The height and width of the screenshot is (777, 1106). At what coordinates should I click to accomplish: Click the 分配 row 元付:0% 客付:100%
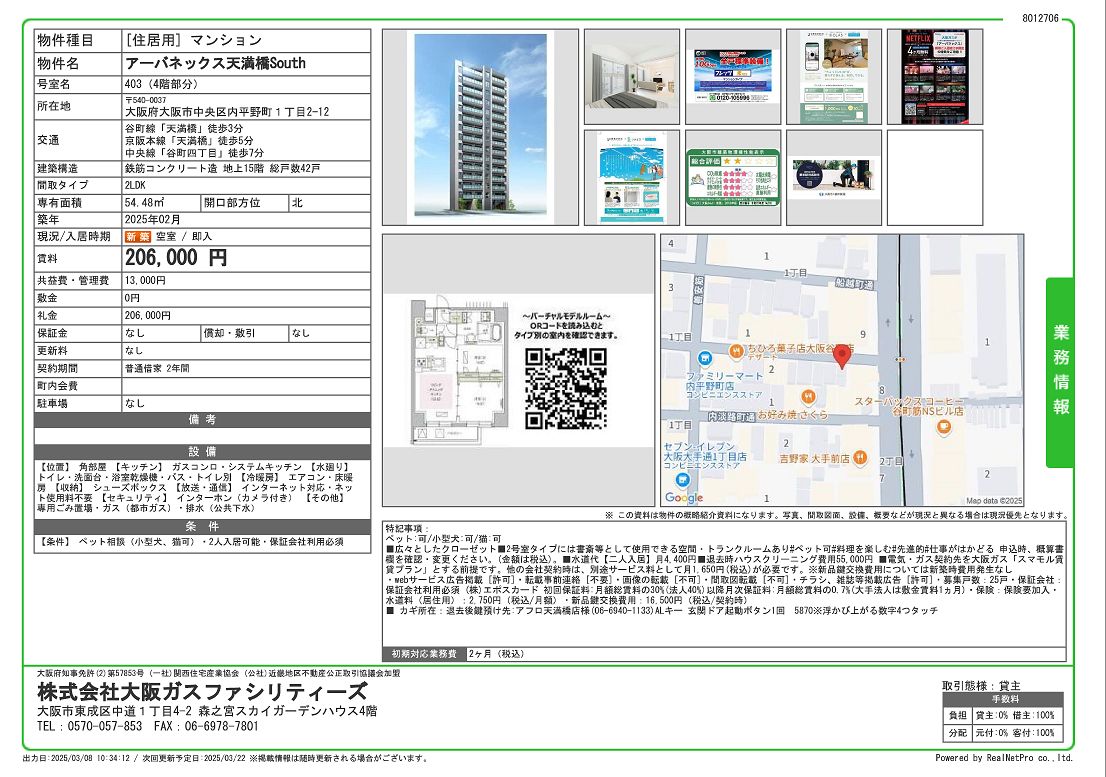click(1004, 733)
